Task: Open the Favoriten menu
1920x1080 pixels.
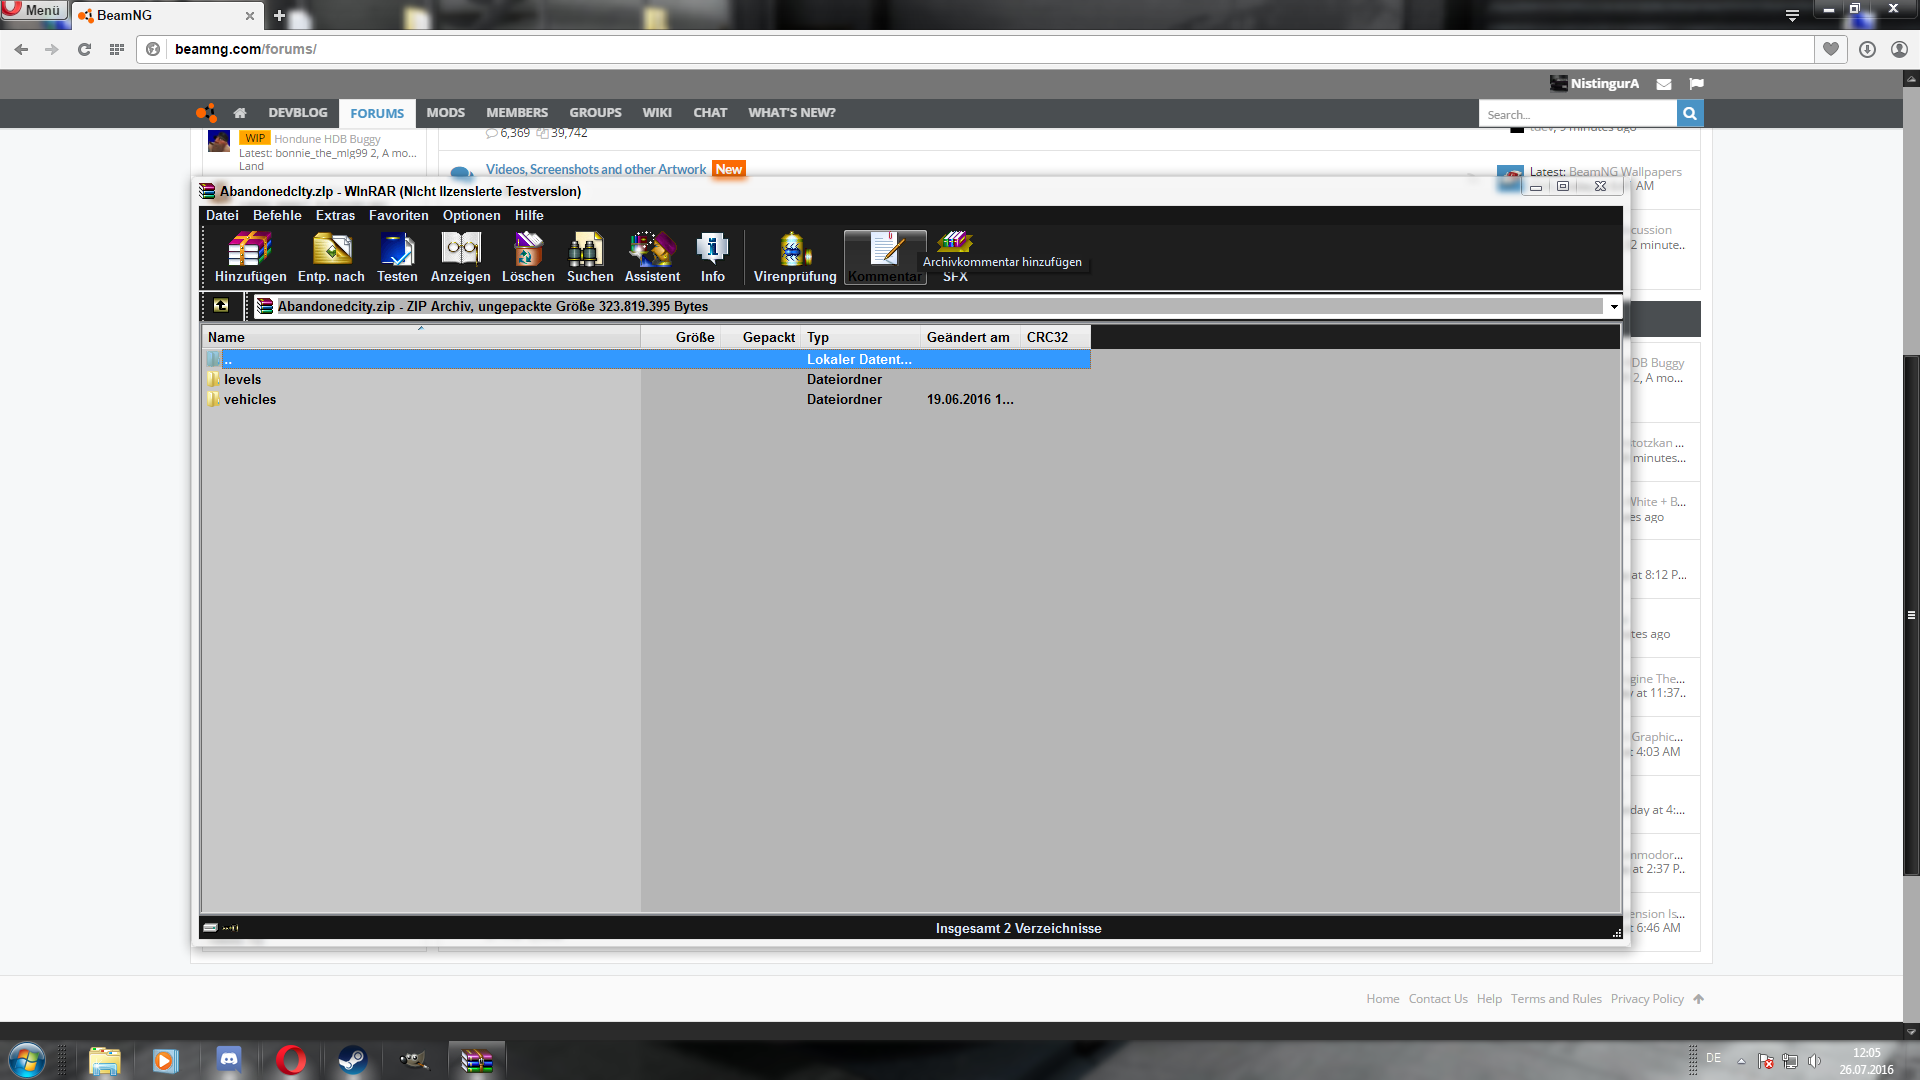Action: point(398,215)
